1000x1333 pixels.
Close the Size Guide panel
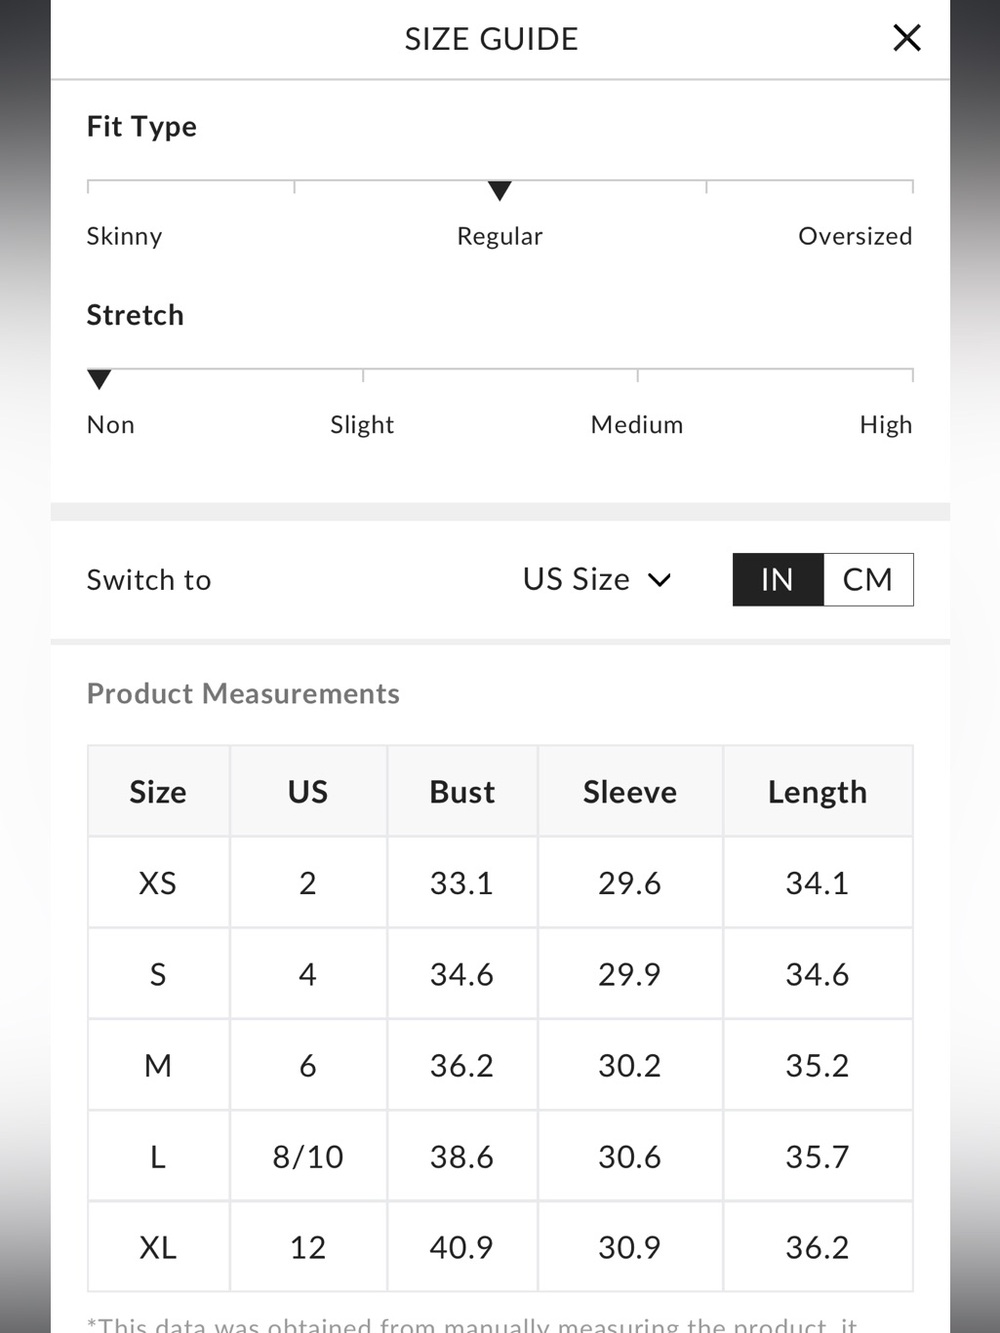click(x=906, y=38)
